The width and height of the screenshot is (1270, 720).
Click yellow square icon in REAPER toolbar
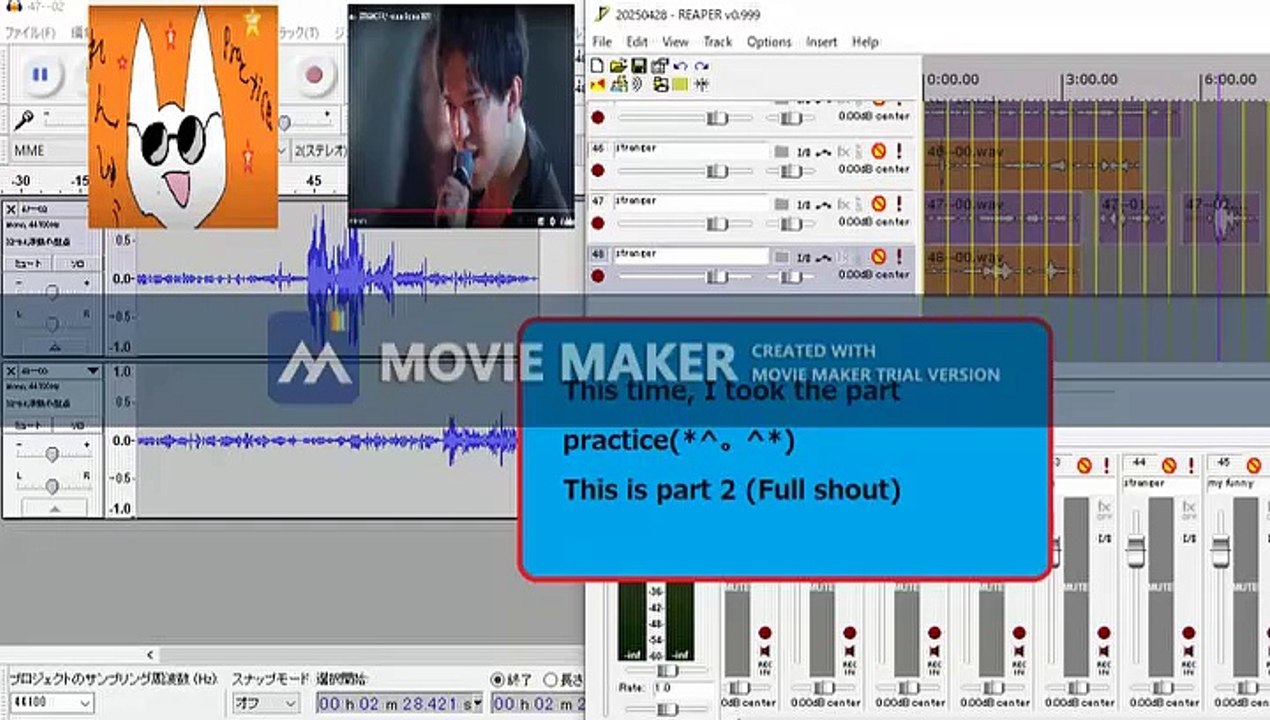tap(680, 85)
